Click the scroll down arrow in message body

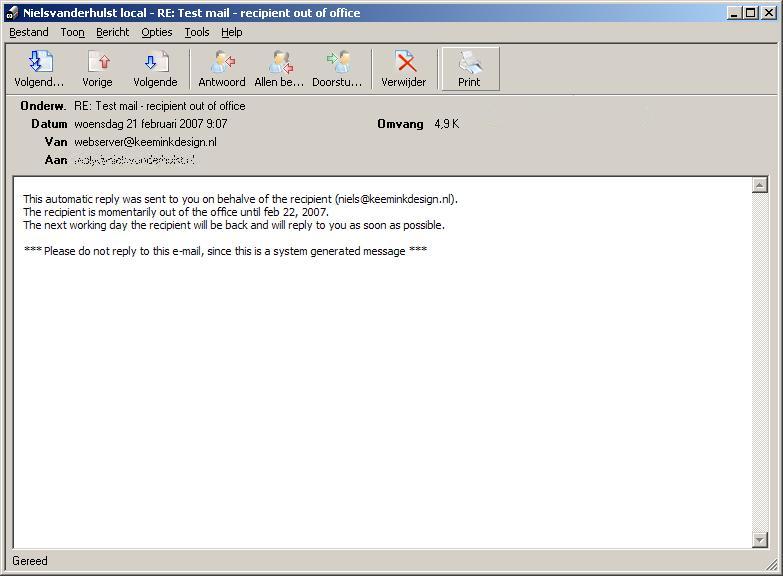(759, 540)
